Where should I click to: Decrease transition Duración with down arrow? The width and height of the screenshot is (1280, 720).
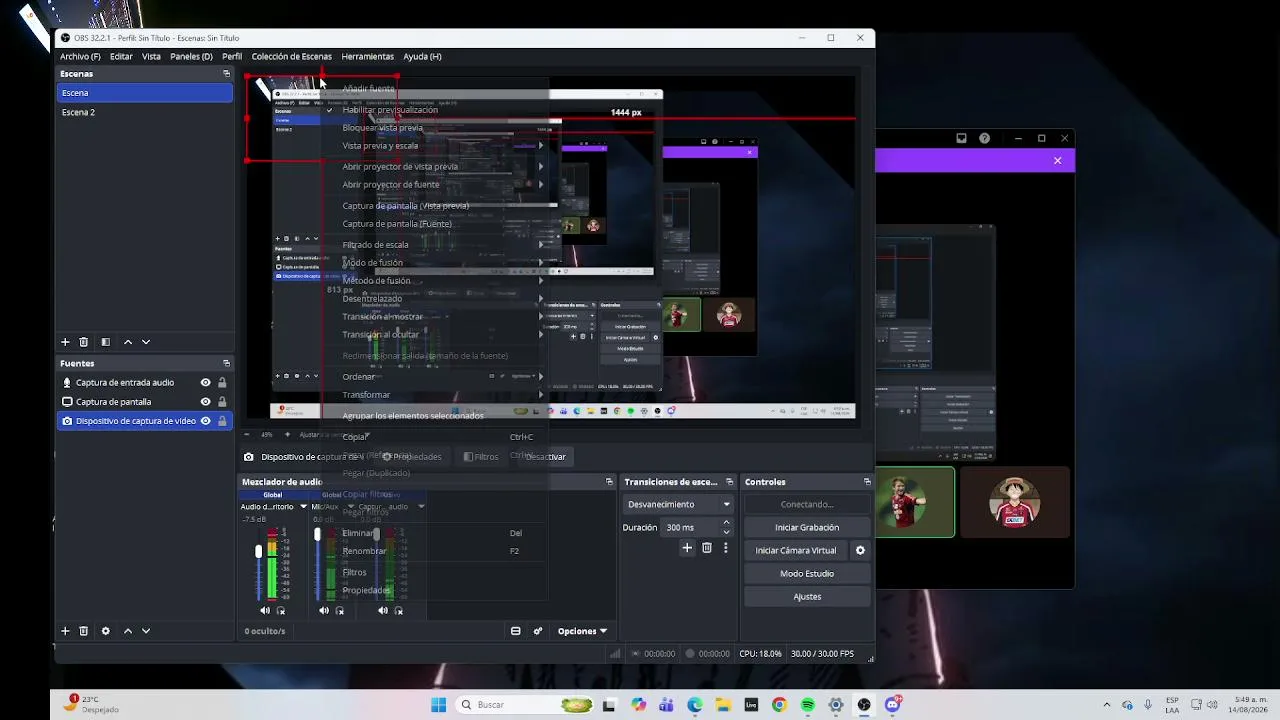click(726, 532)
